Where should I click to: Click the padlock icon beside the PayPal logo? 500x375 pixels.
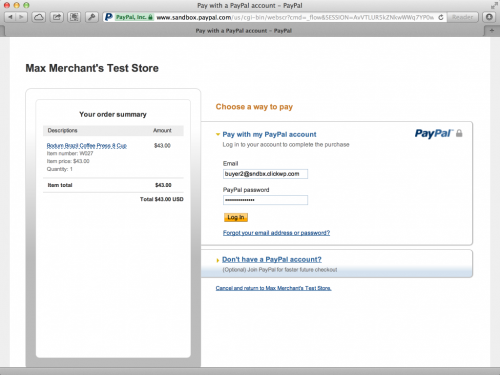pos(459,133)
